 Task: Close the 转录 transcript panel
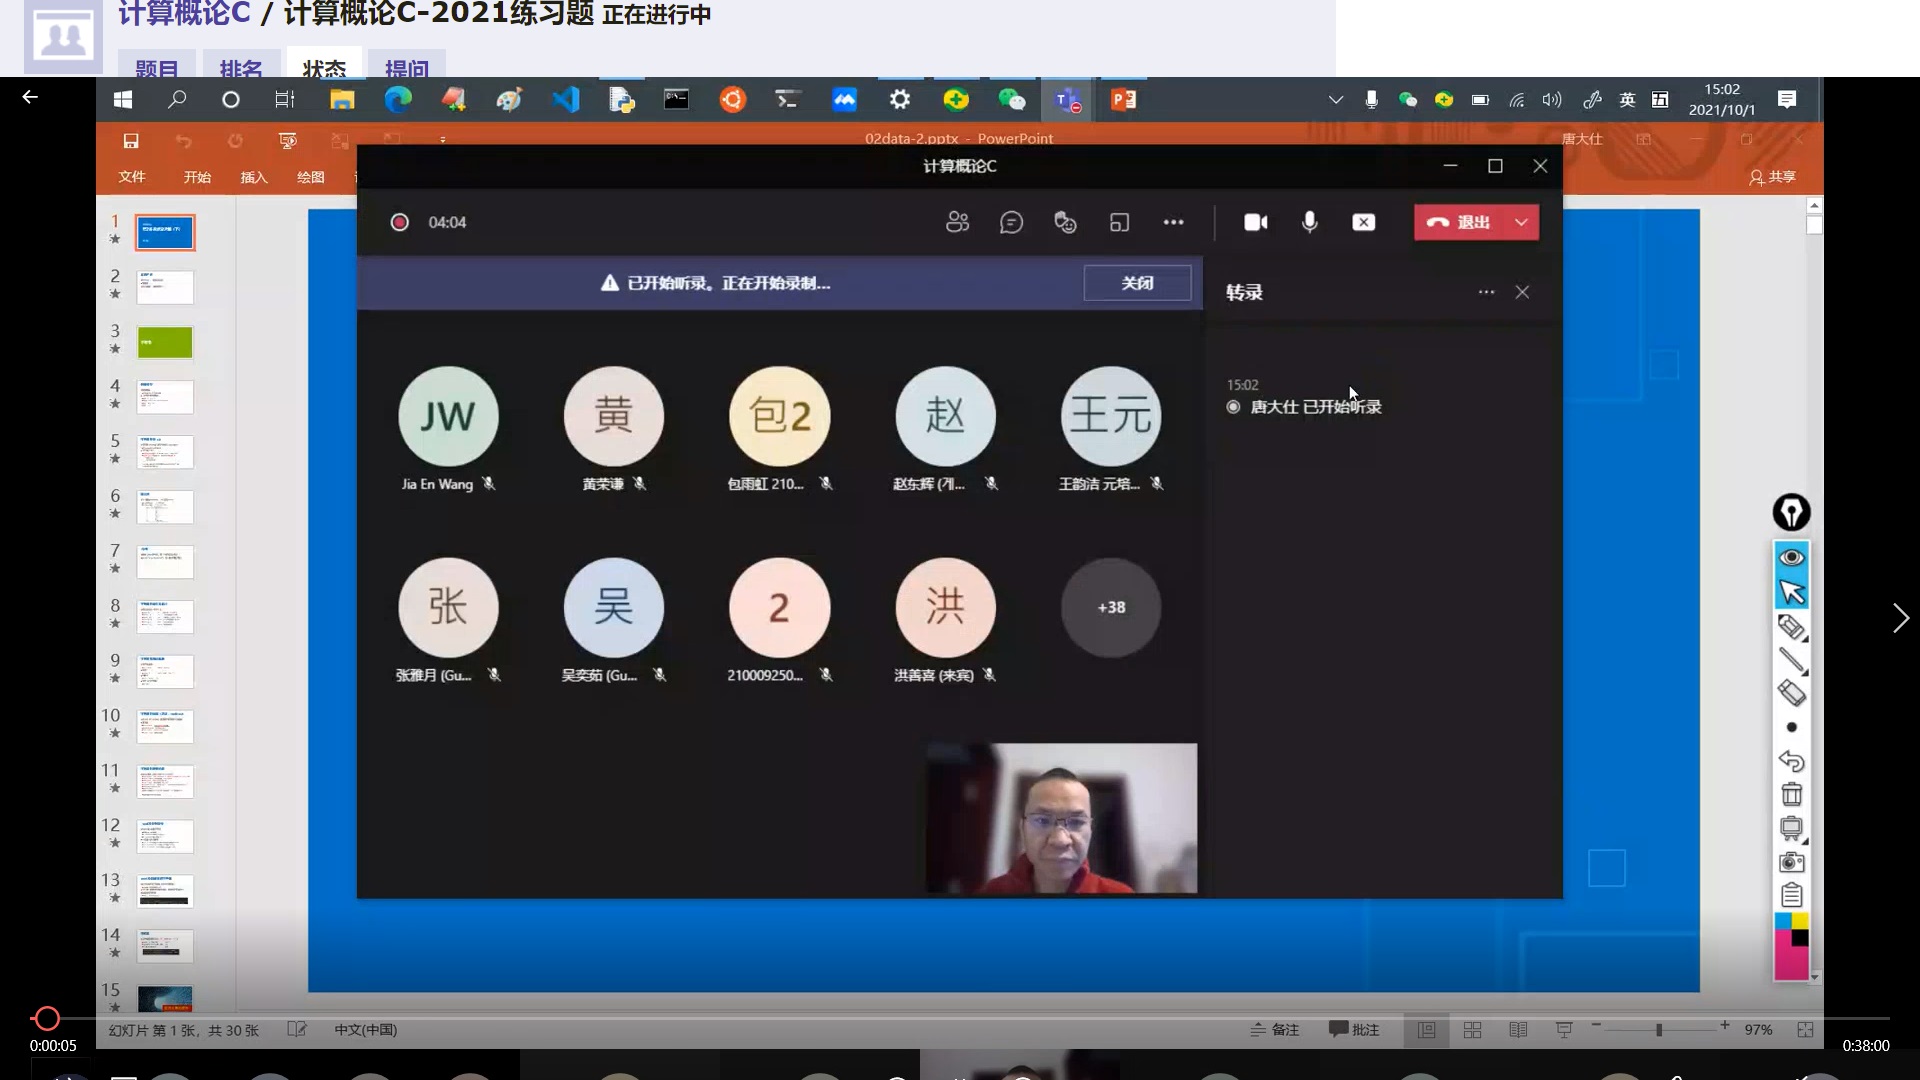tap(1522, 292)
